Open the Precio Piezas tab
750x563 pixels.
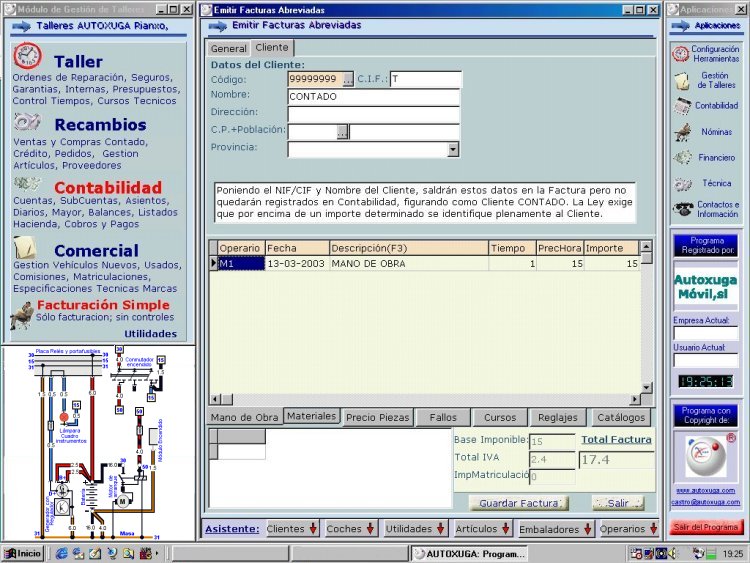(377, 417)
